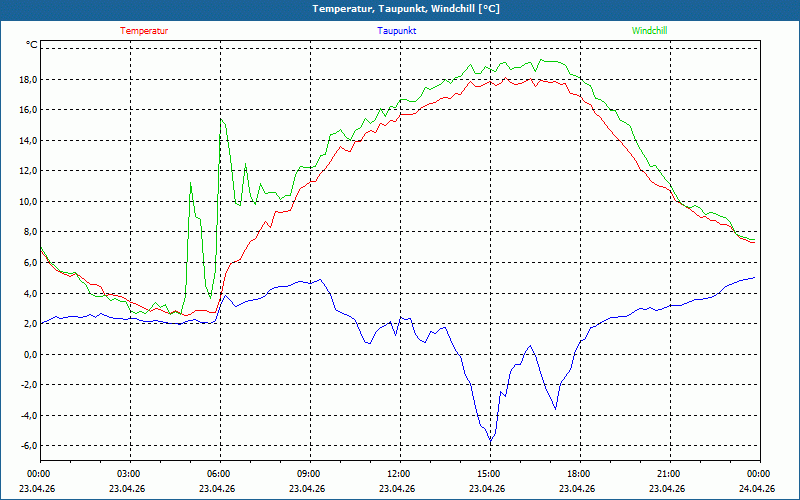Click the green Windchill legend label
This screenshot has width=800, height=500.
(x=649, y=31)
